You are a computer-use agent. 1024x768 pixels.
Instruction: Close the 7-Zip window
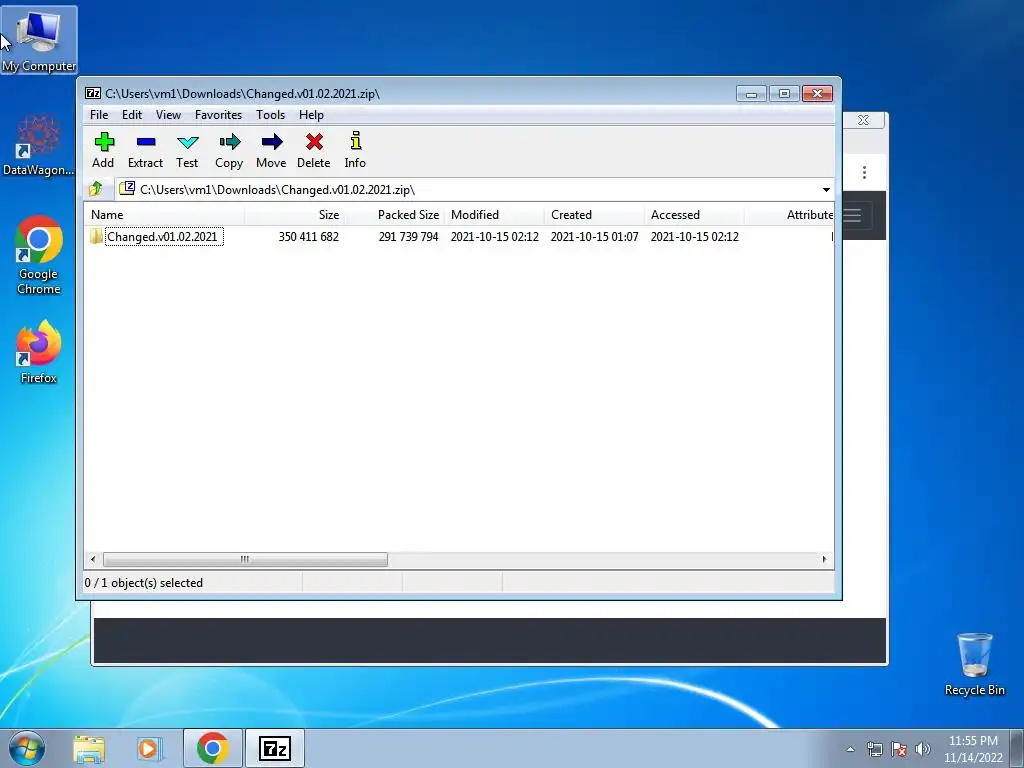click(x=817, y=94)
